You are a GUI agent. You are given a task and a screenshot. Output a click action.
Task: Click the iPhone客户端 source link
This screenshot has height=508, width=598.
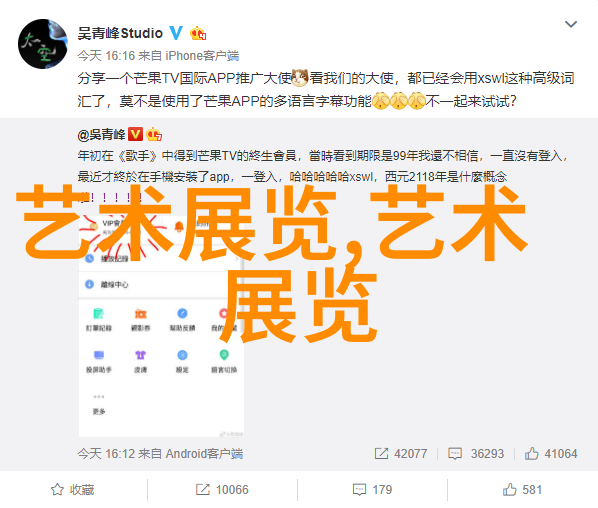click(202, 56)
